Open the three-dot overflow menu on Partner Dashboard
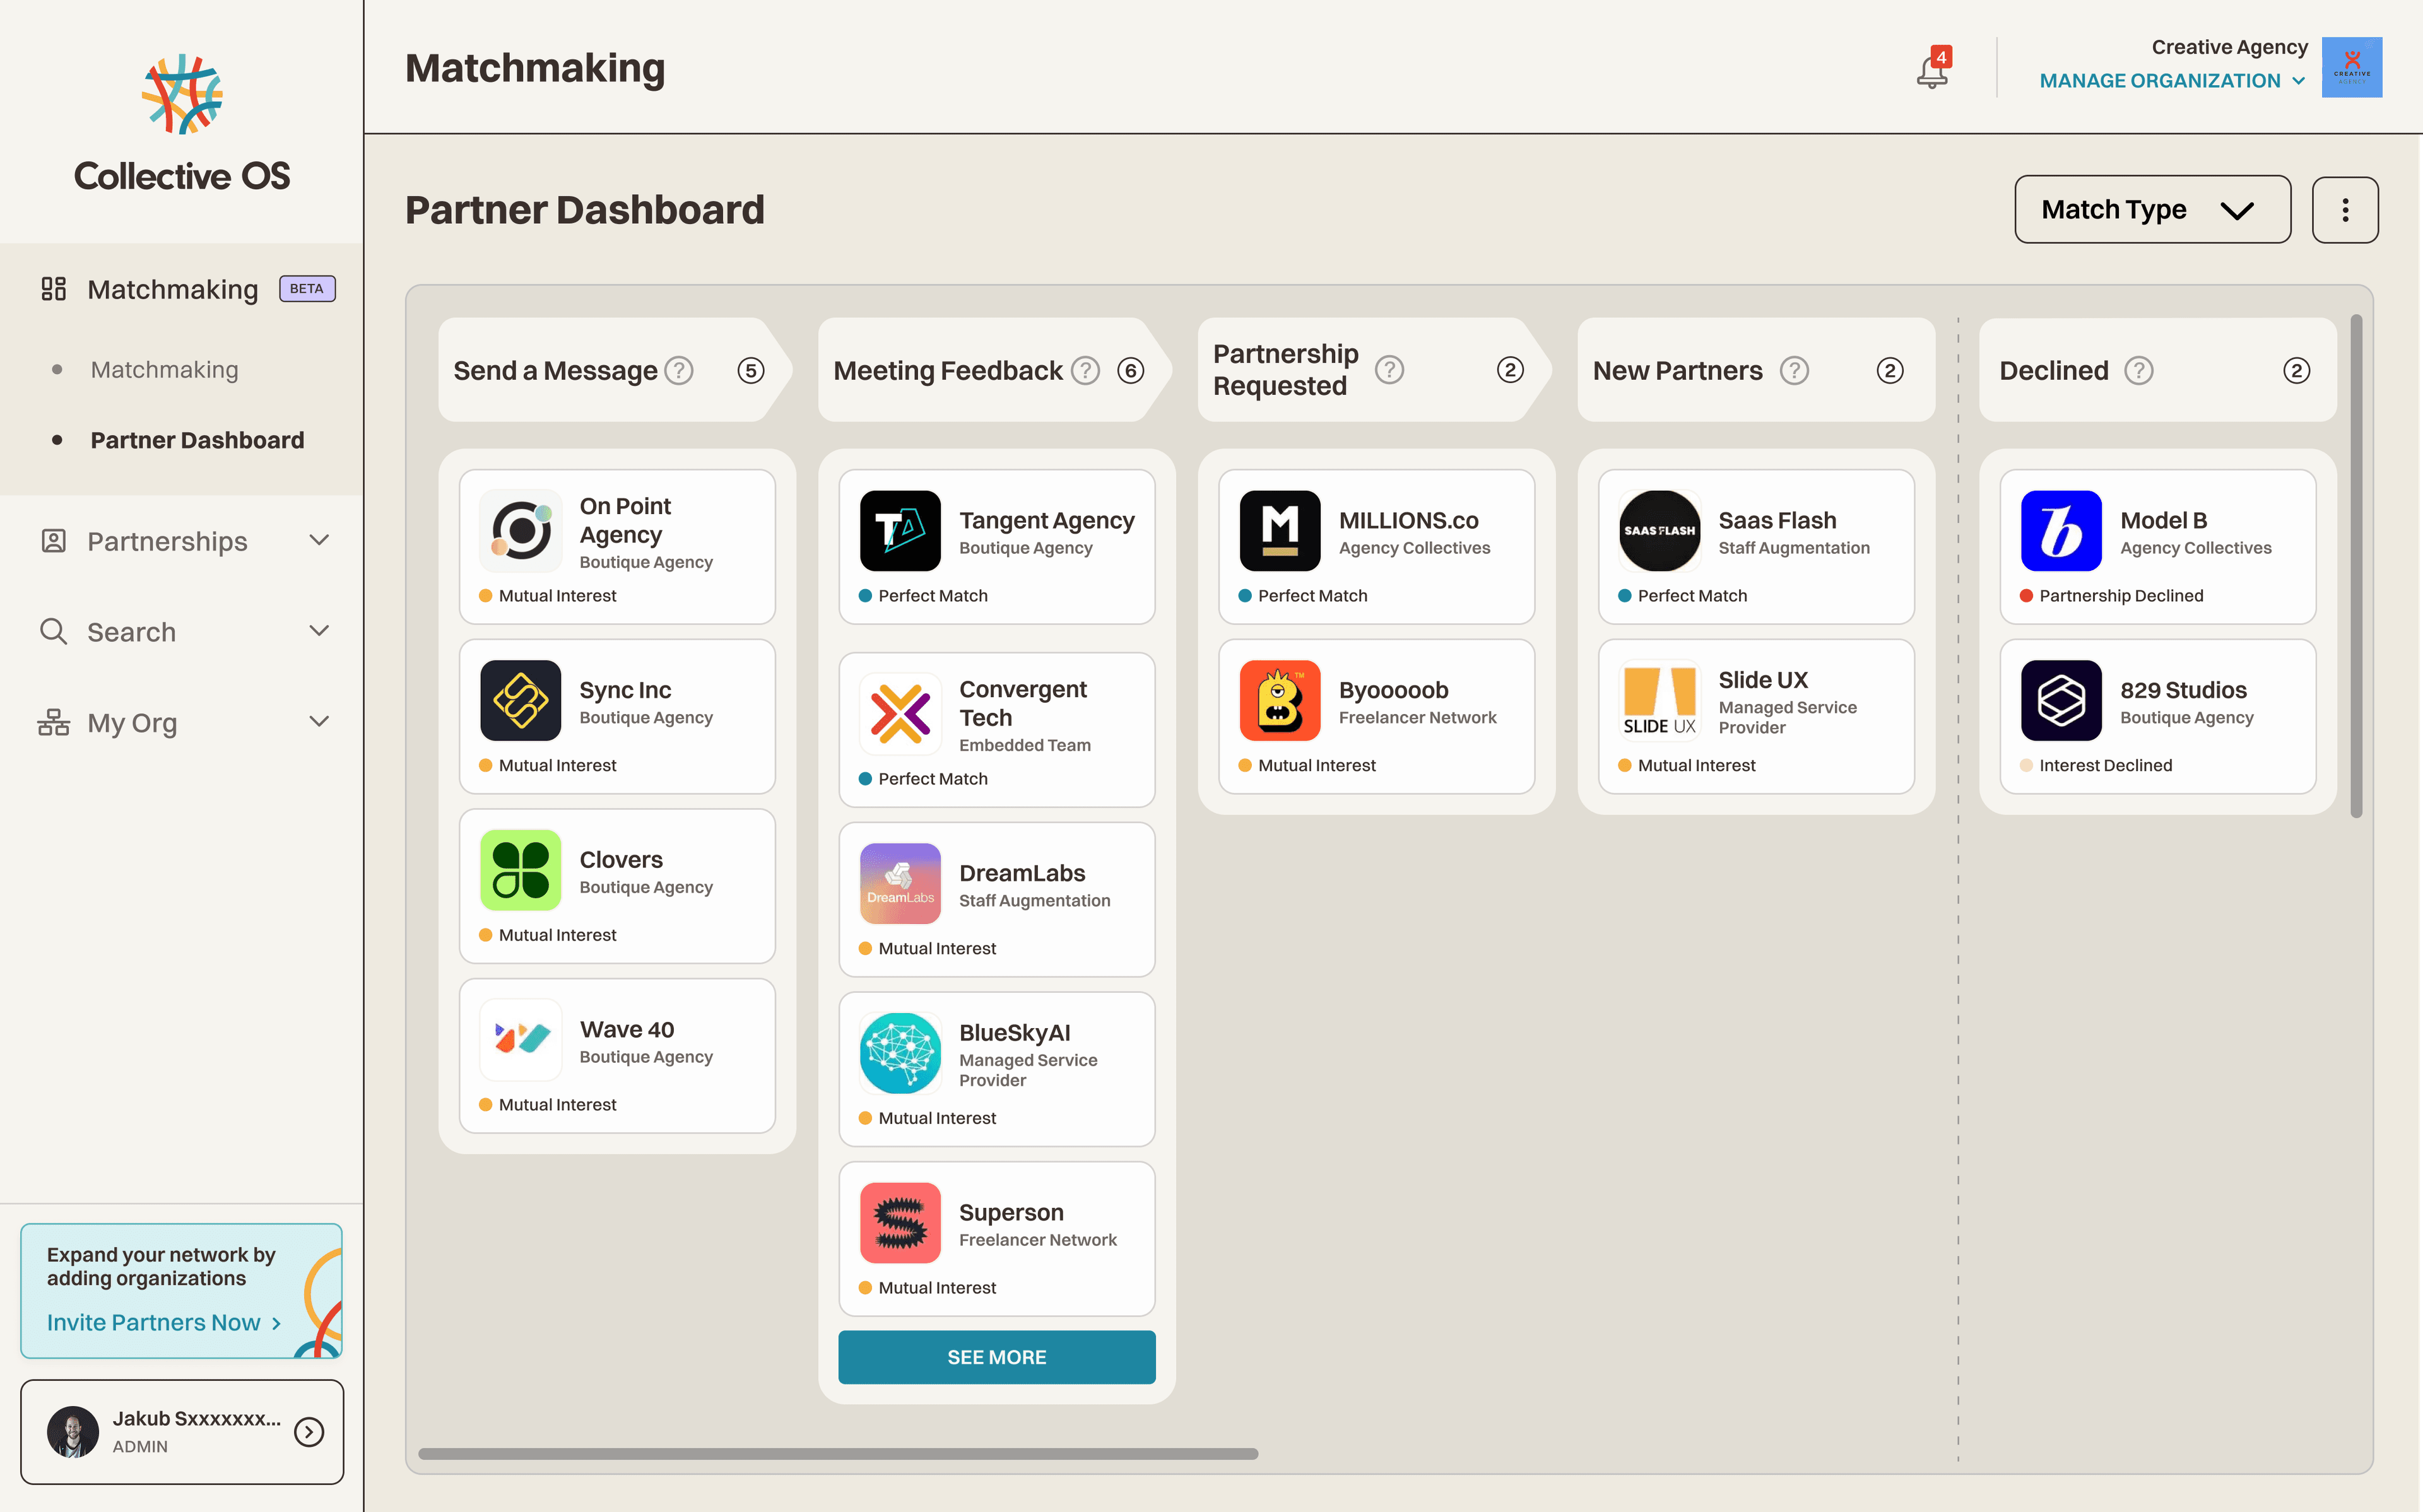The height and width of the screenshot is (1512, 2423). (x=2345, y=209)
